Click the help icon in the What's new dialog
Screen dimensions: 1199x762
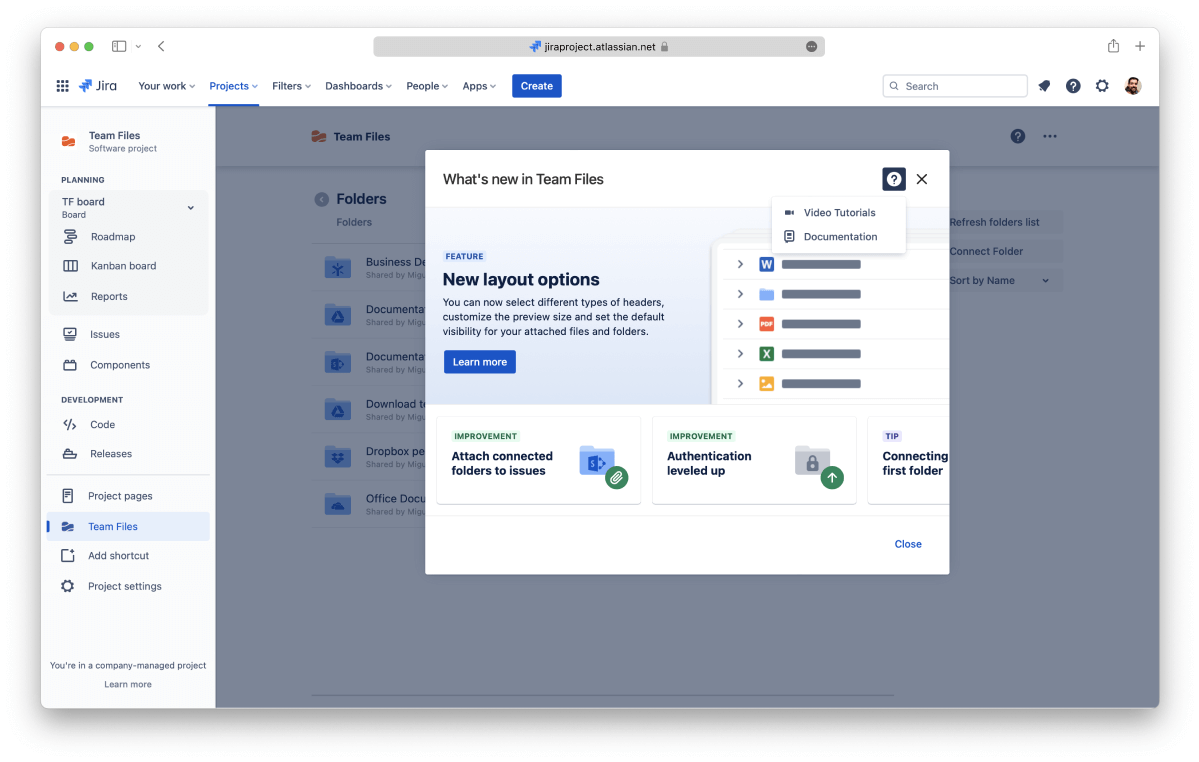click(x=893, y=179)
